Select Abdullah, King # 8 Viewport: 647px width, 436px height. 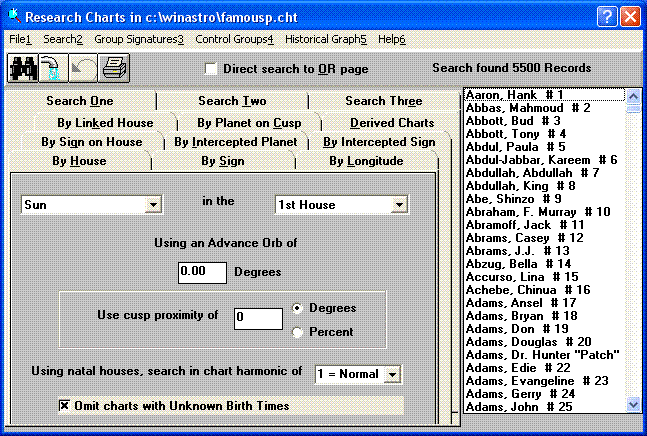(544, 186)
